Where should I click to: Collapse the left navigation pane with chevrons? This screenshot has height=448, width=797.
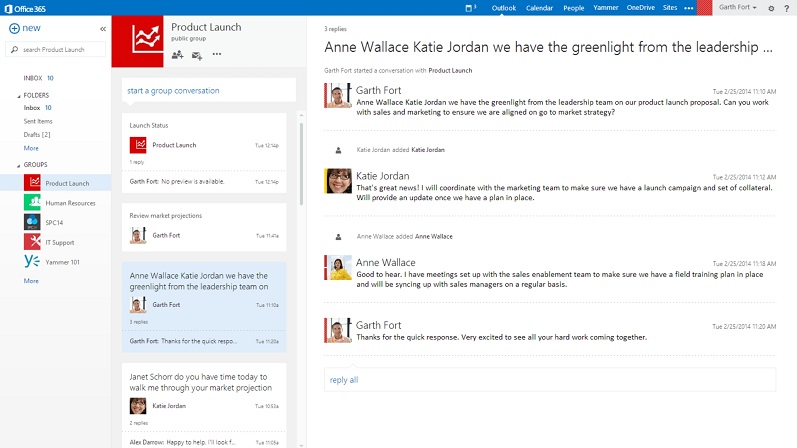click(x=103, y=29)
